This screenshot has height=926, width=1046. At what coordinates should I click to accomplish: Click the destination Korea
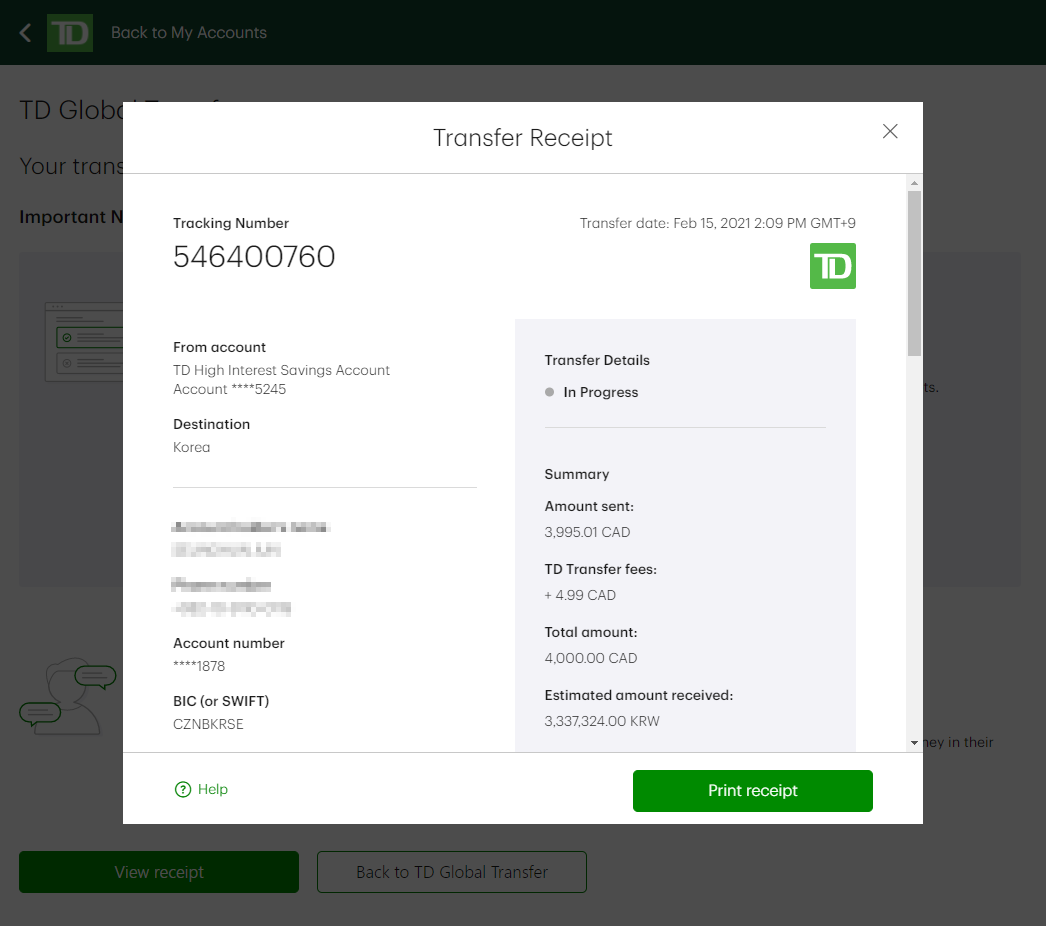point(191,448)
